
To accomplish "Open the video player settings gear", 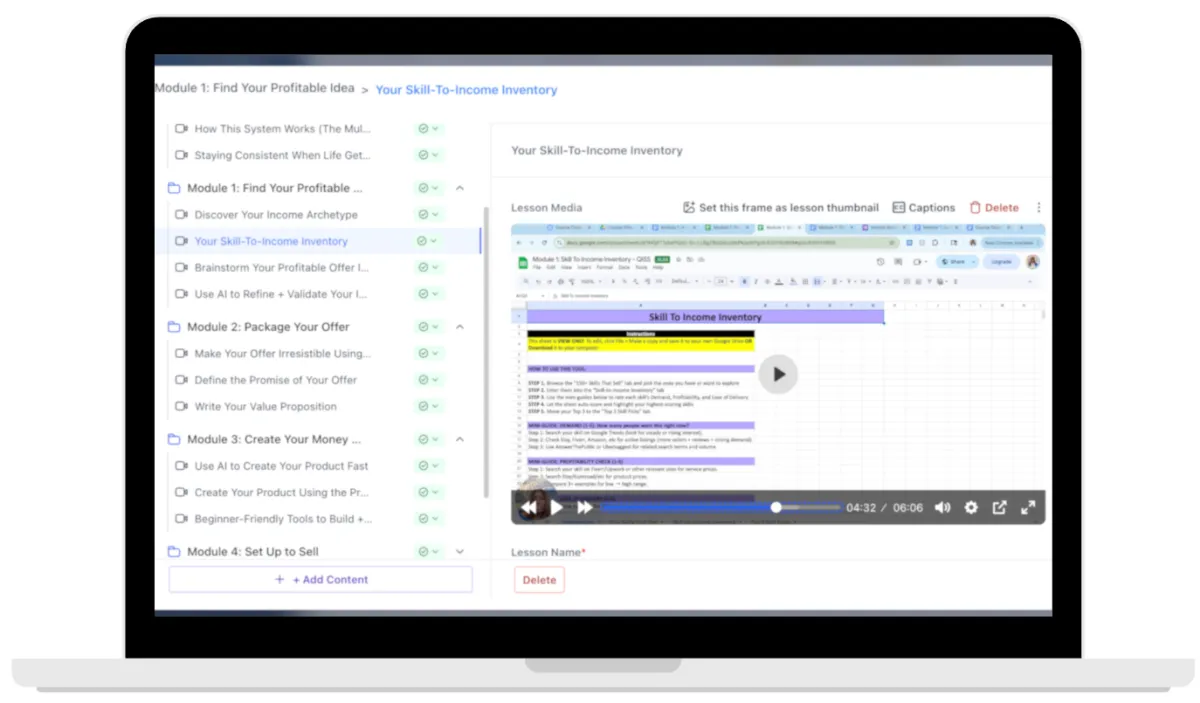I will (x=971, y=508).
